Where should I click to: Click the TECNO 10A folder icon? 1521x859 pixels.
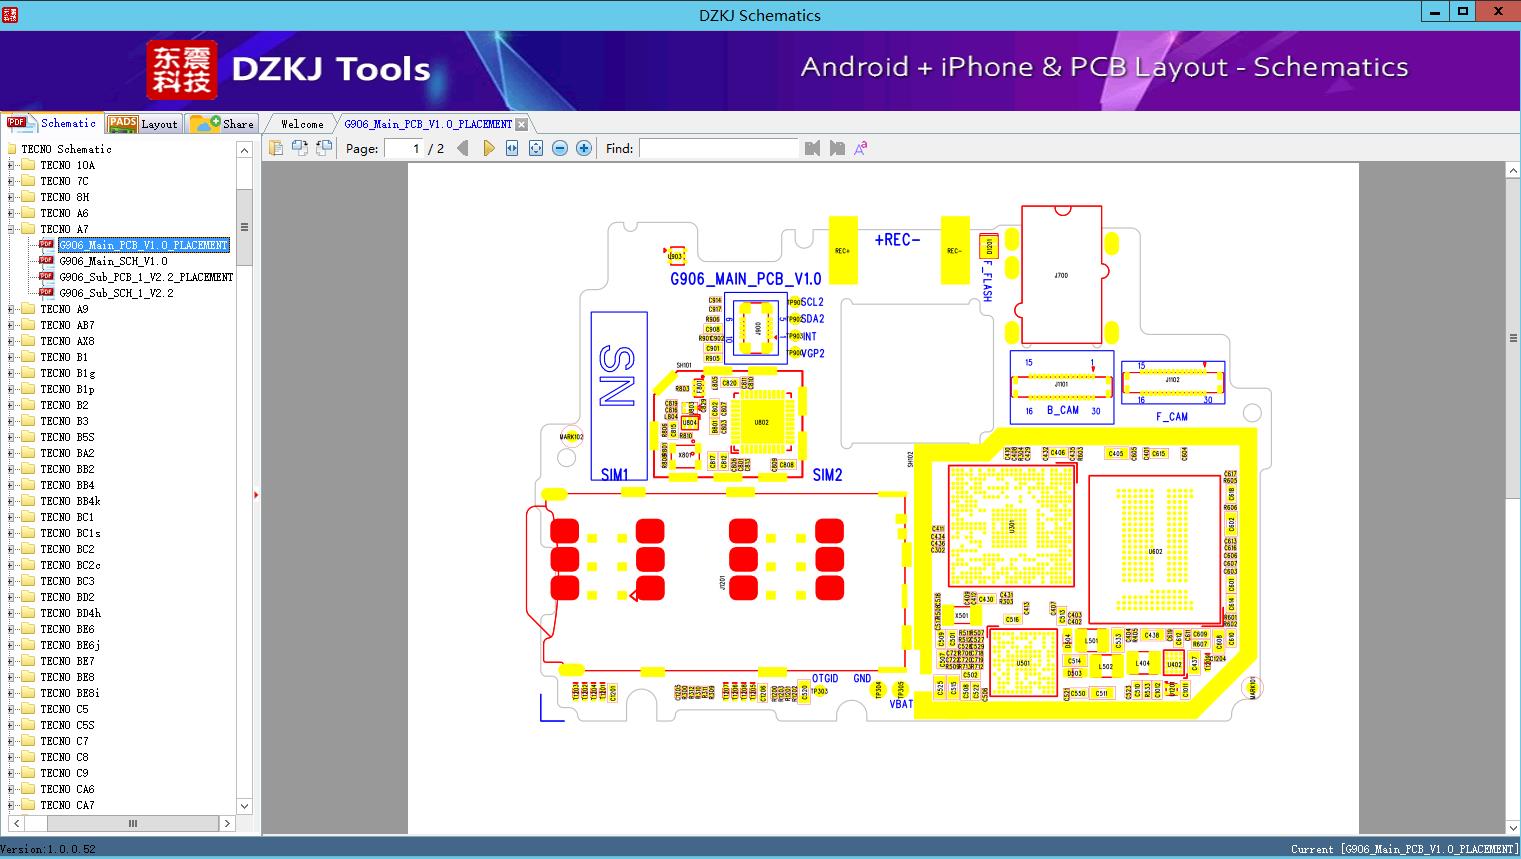point(28,165)
